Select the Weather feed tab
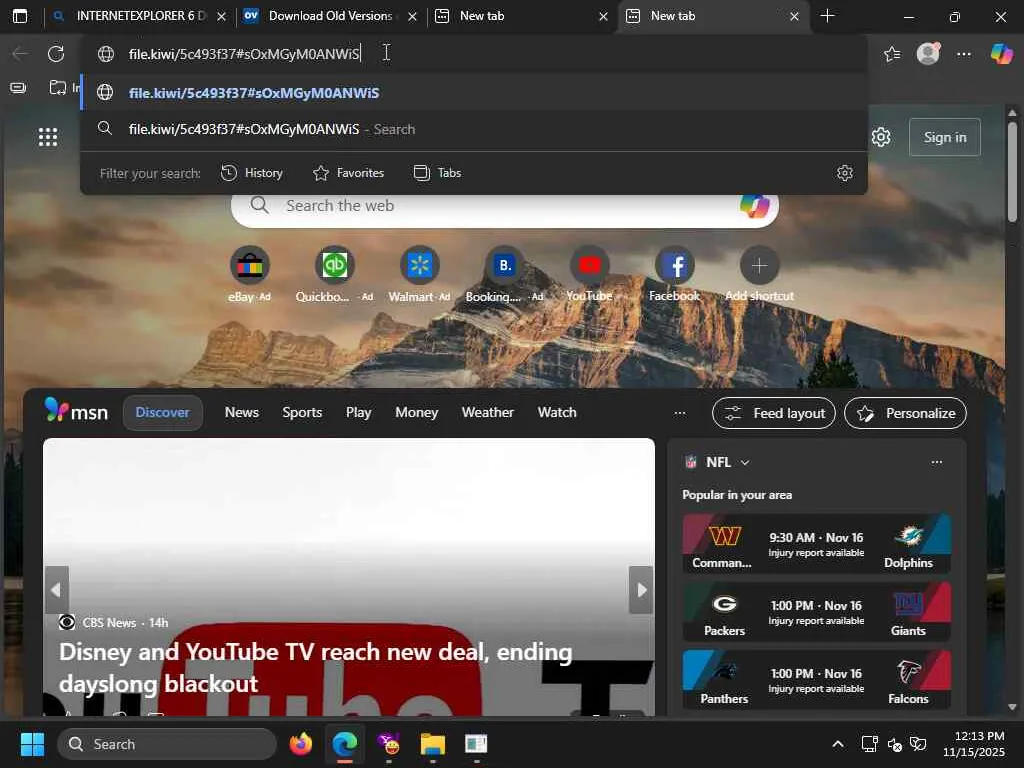 [488, 413]
